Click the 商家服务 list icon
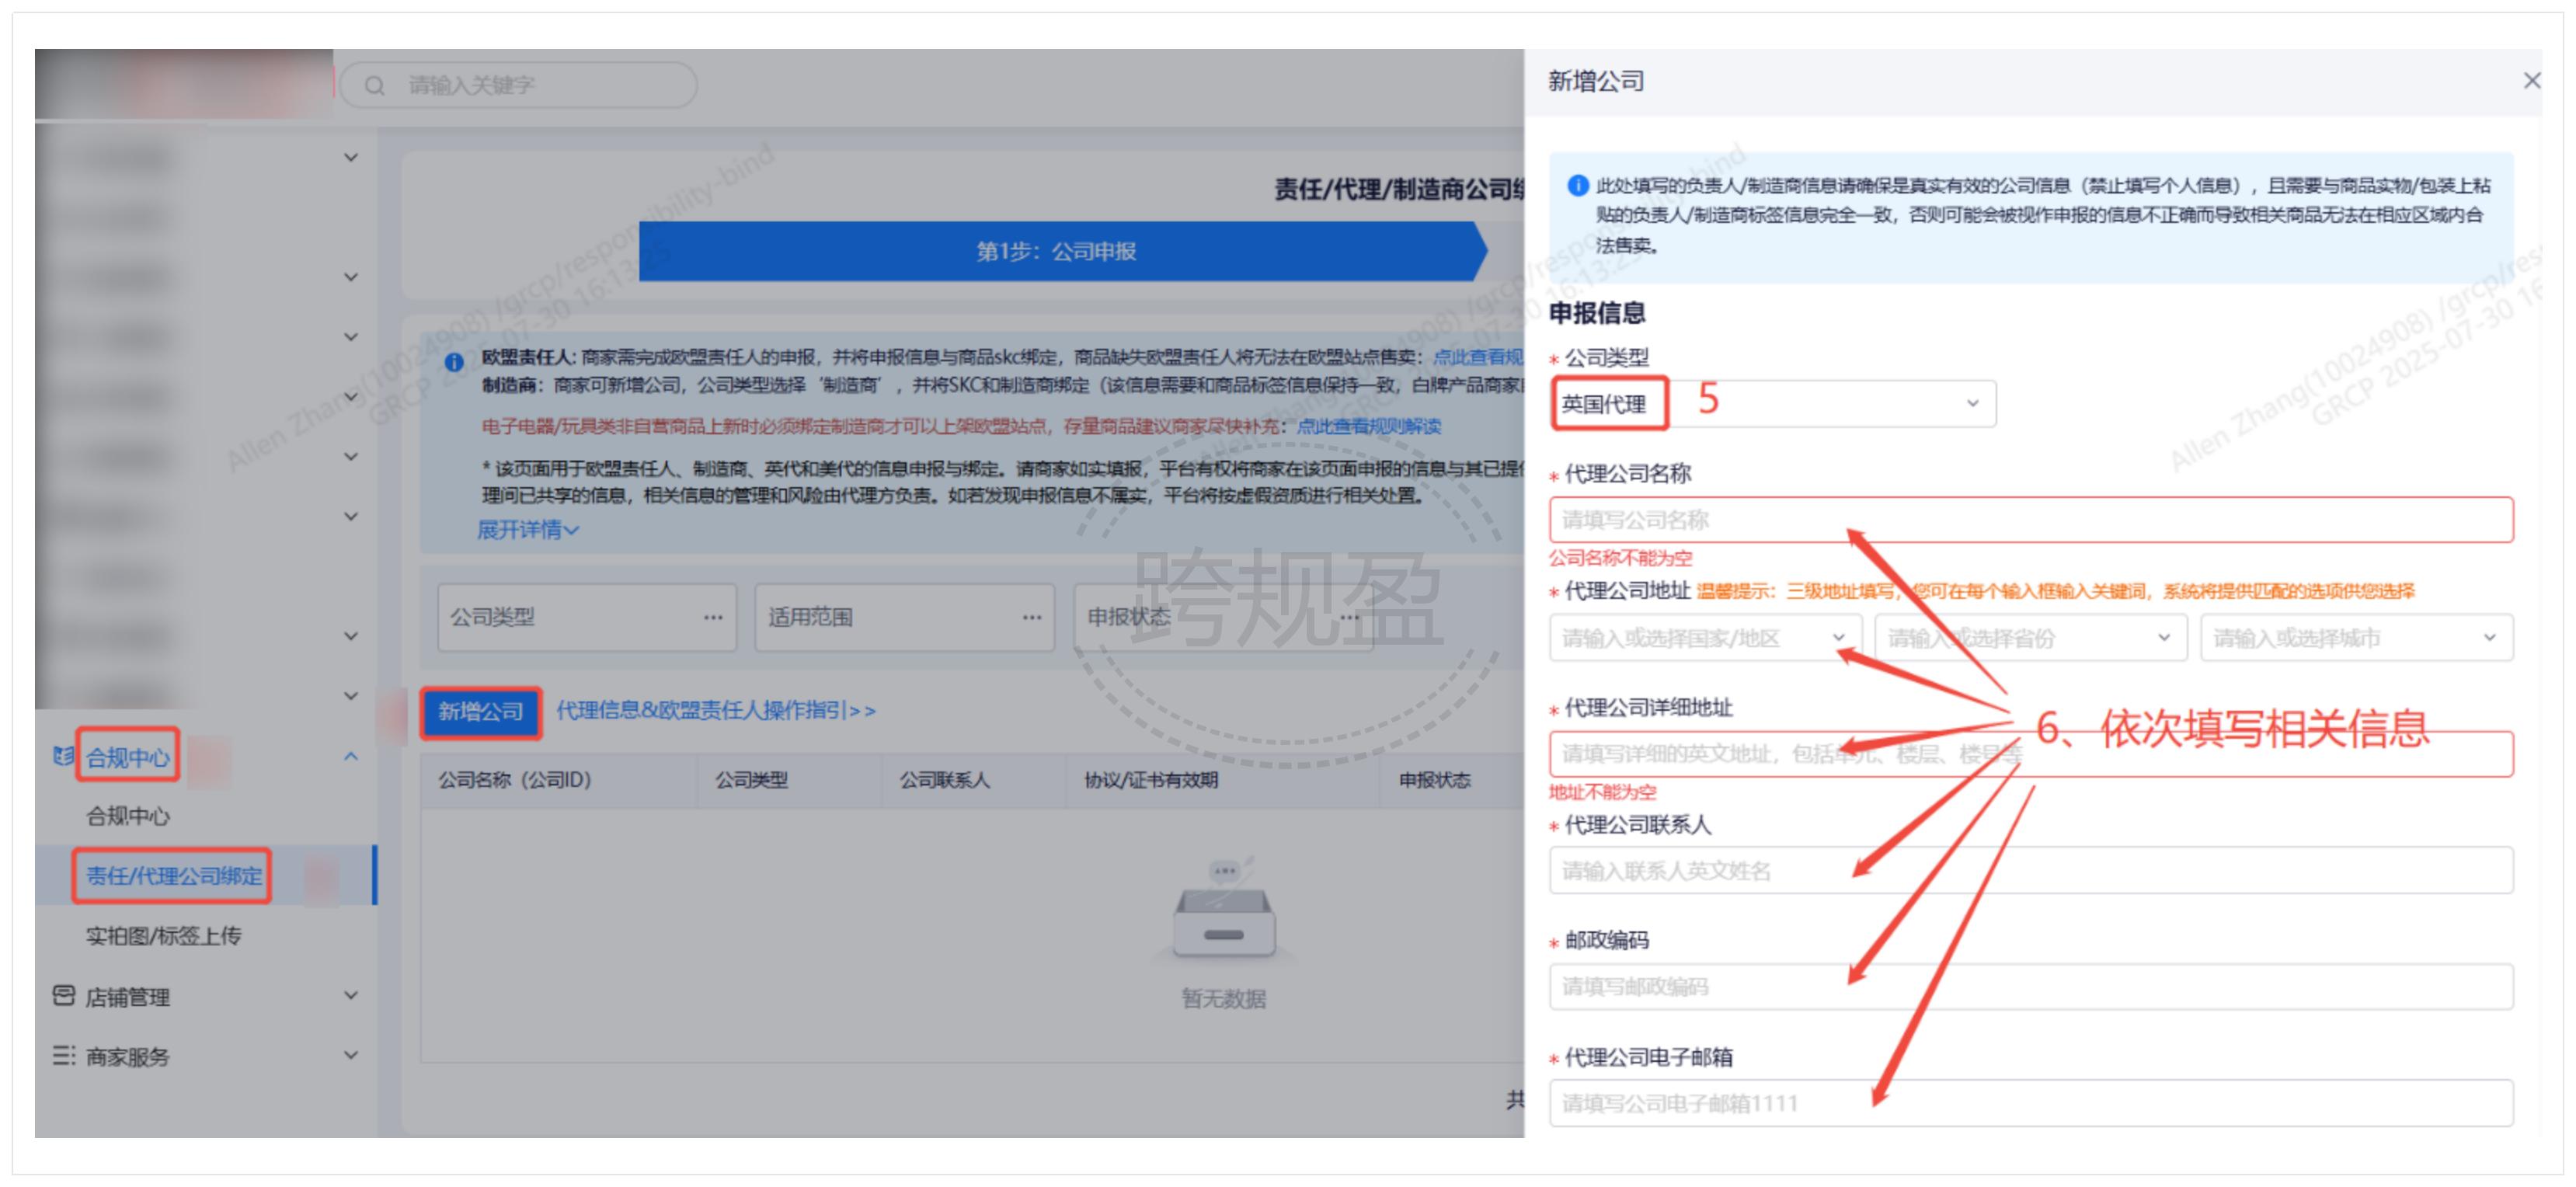This screenshot has height=1187, width=2576. tap(63, 1056)
